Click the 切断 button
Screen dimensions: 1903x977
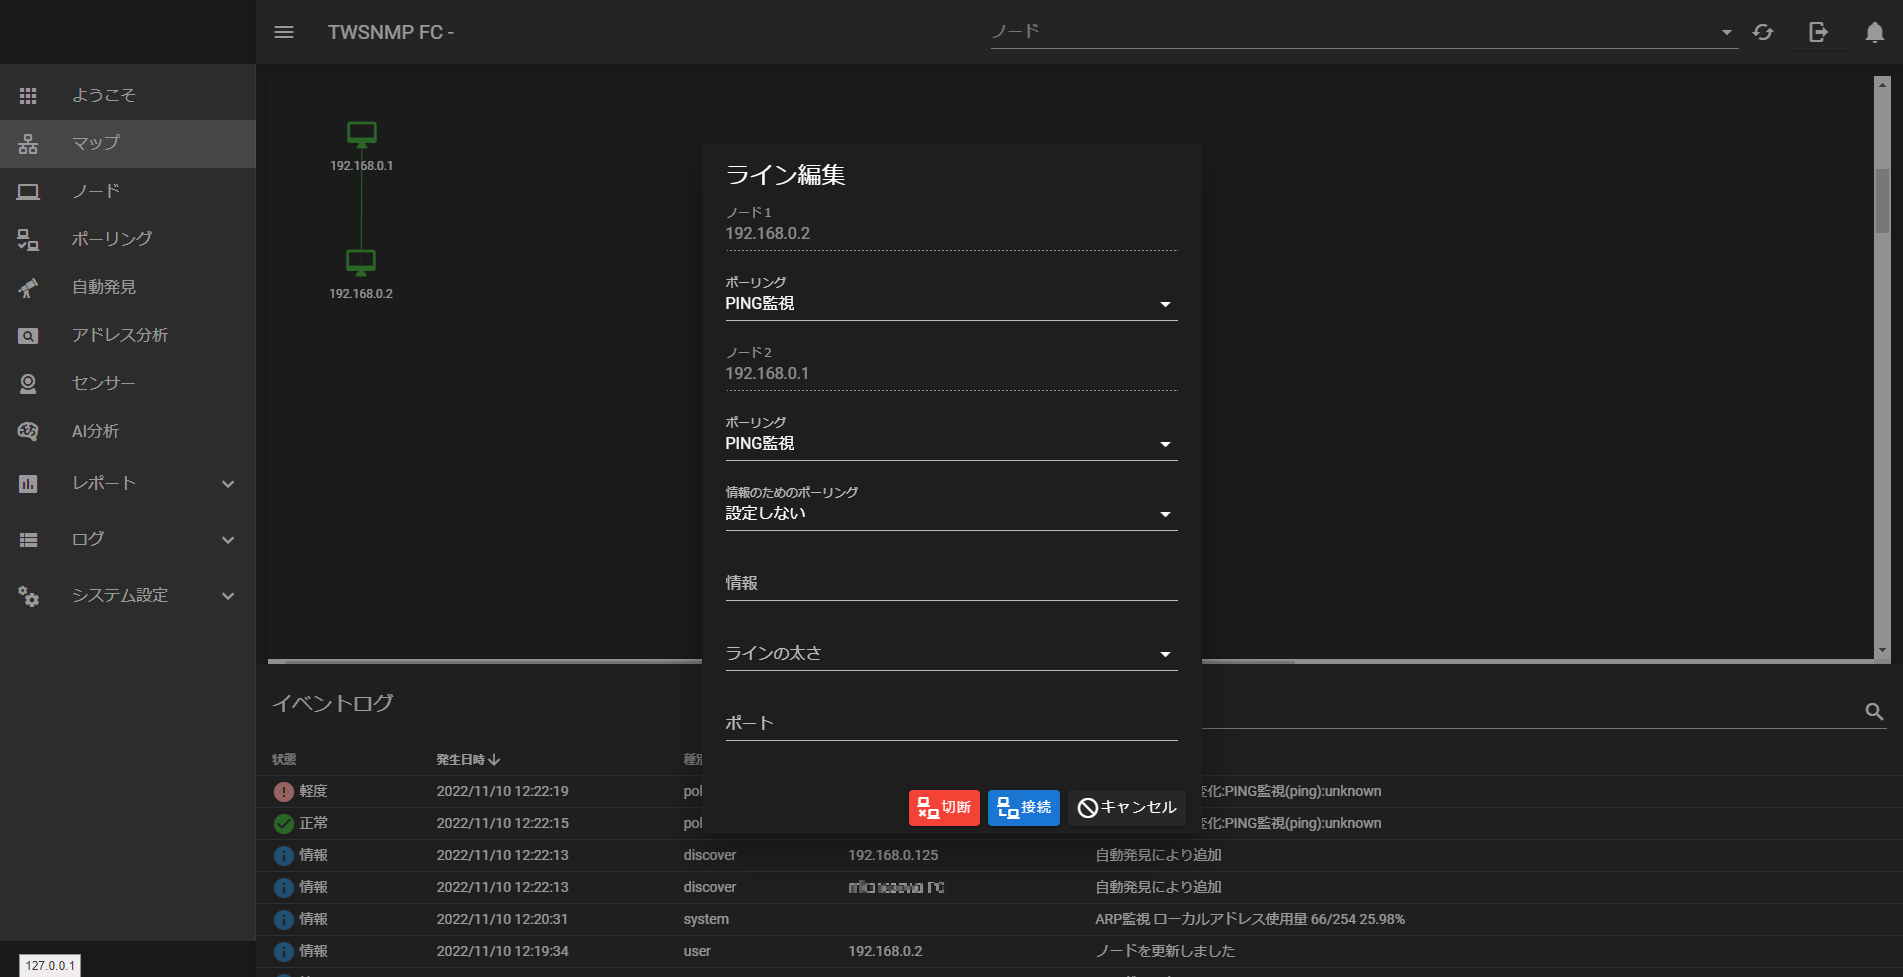[943, 807]
